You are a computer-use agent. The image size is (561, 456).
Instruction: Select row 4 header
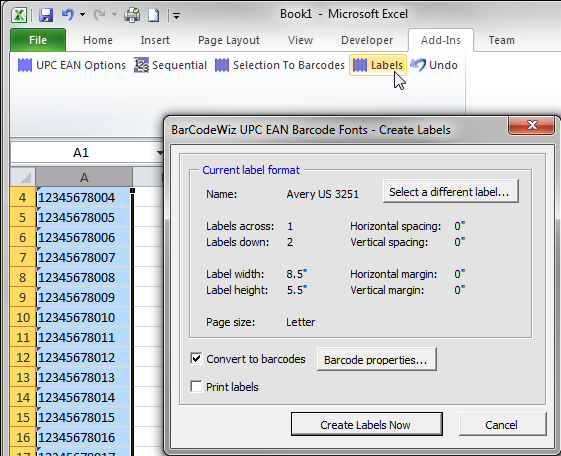coord(23,197)
